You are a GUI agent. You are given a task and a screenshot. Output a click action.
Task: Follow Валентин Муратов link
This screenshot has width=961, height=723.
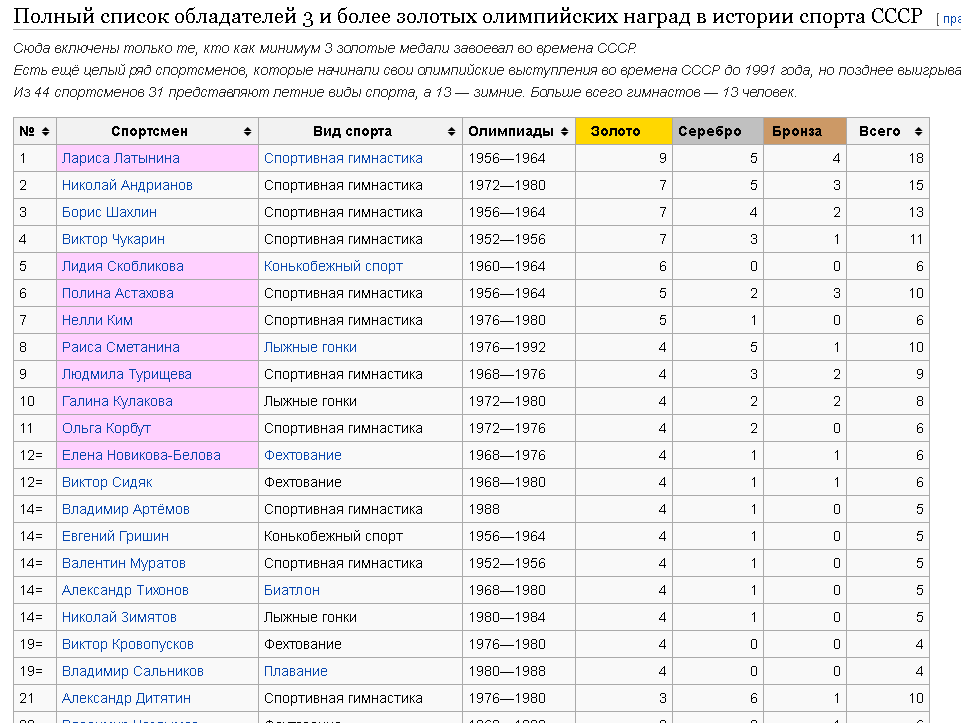point(124,562)
